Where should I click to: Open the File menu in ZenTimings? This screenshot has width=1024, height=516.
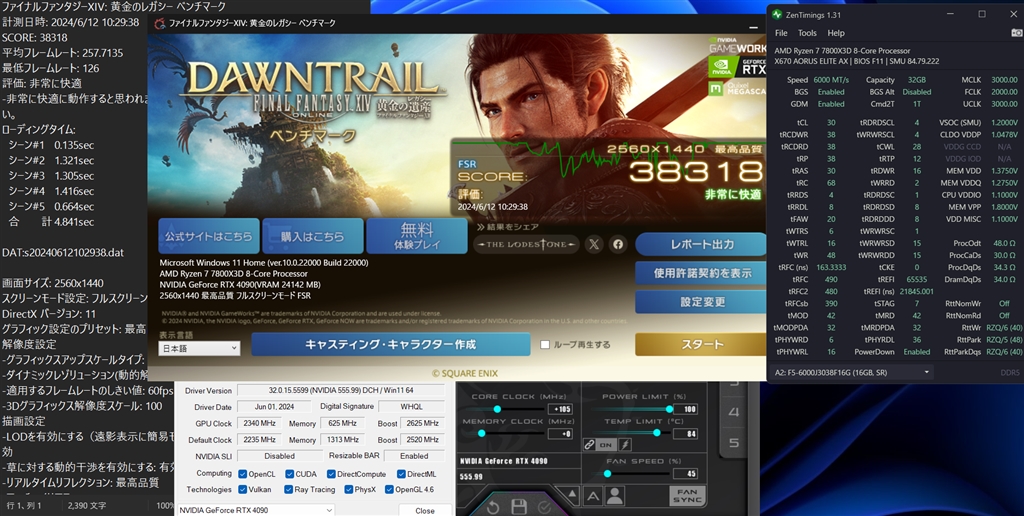(781, 33)
